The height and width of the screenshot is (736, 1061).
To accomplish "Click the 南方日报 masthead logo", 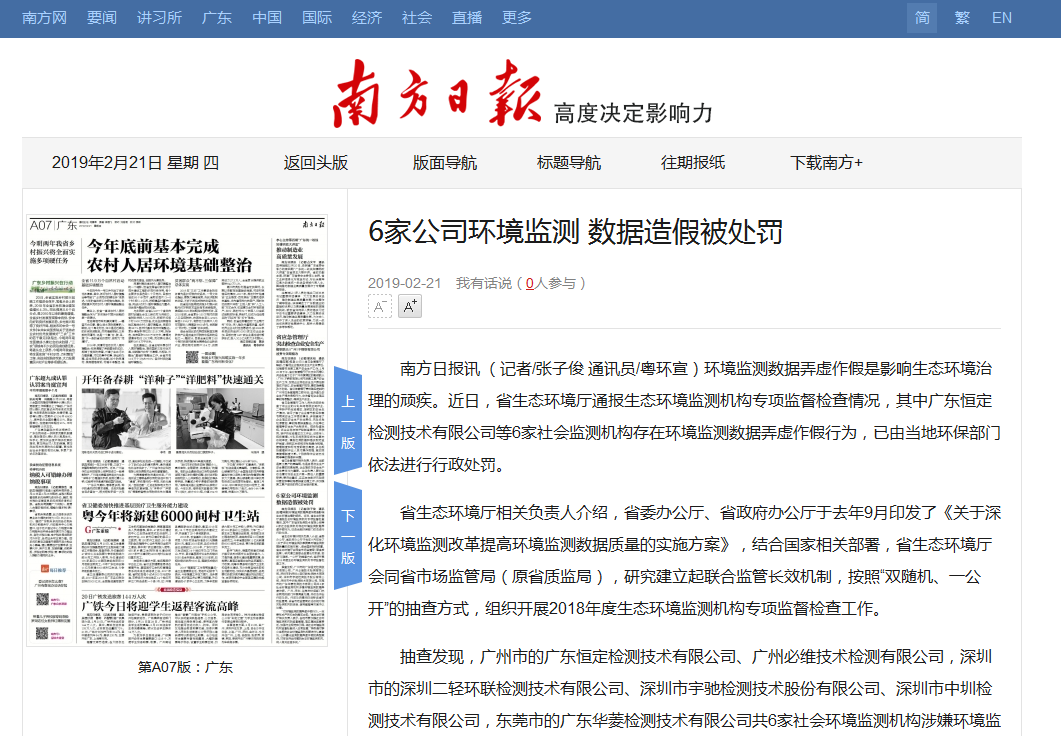I will click(437, 93).
